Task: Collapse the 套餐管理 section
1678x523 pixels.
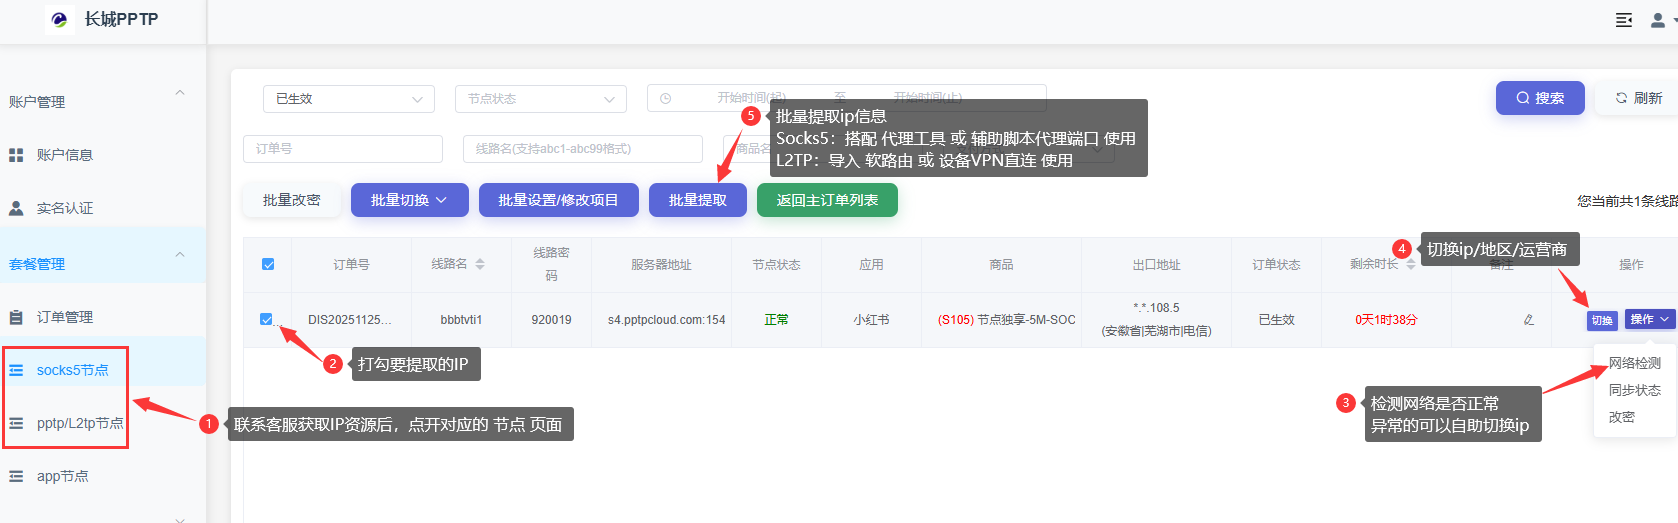Action: (x=180, y=254)
